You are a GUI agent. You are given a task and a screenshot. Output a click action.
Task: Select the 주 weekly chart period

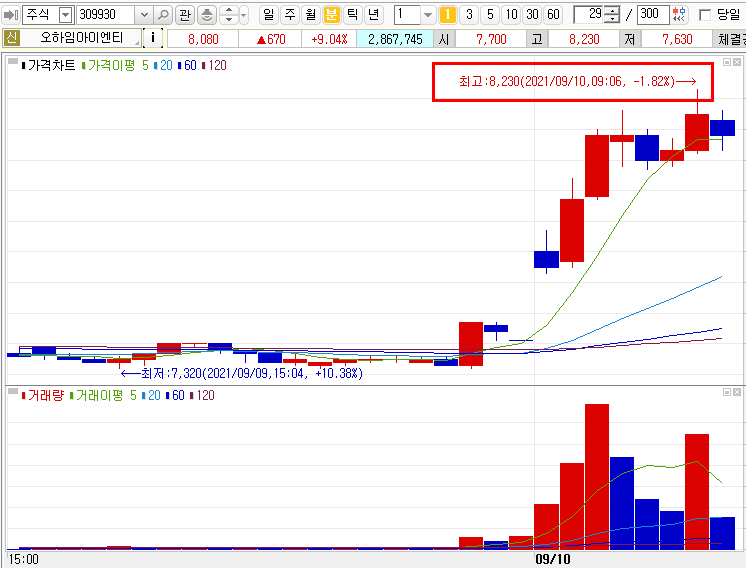pyautogui.click(x=290, y=14)
